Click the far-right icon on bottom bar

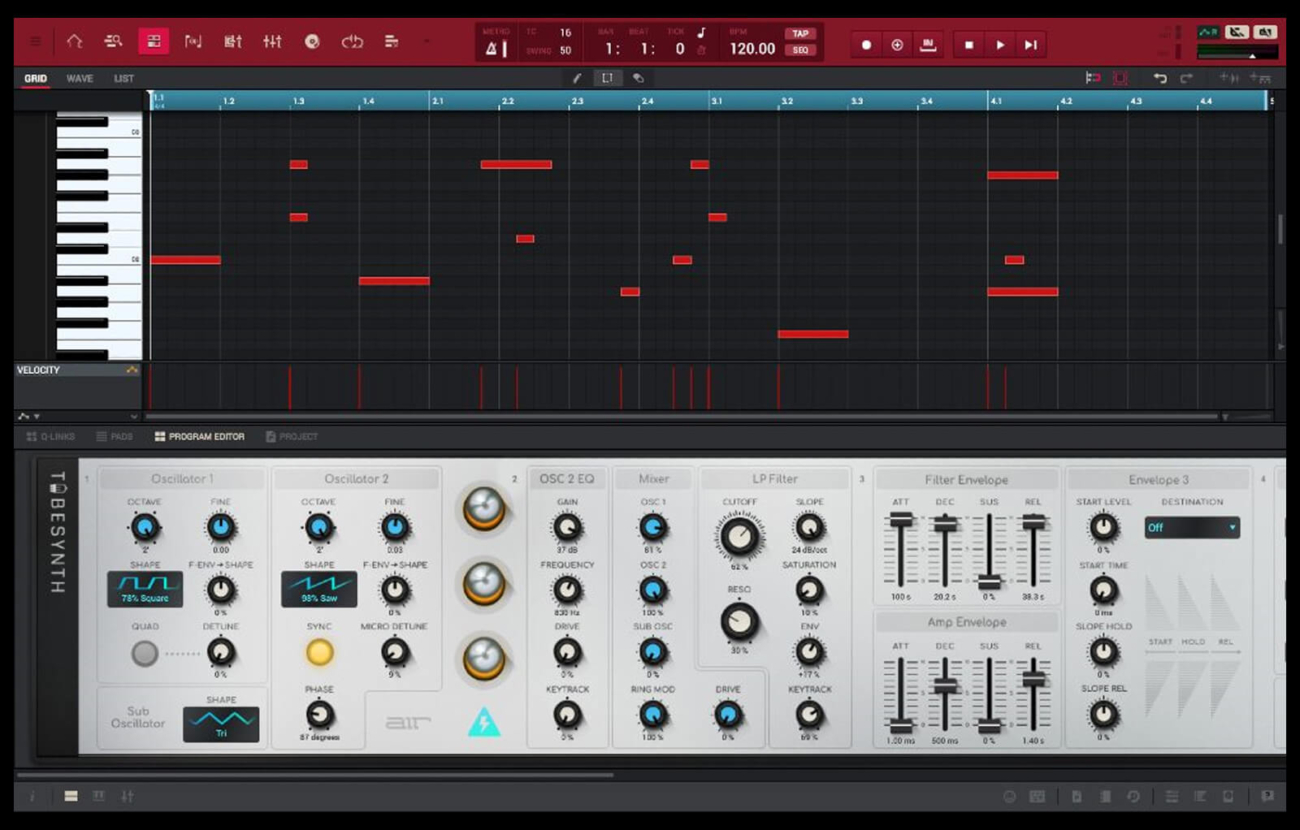1267,796
